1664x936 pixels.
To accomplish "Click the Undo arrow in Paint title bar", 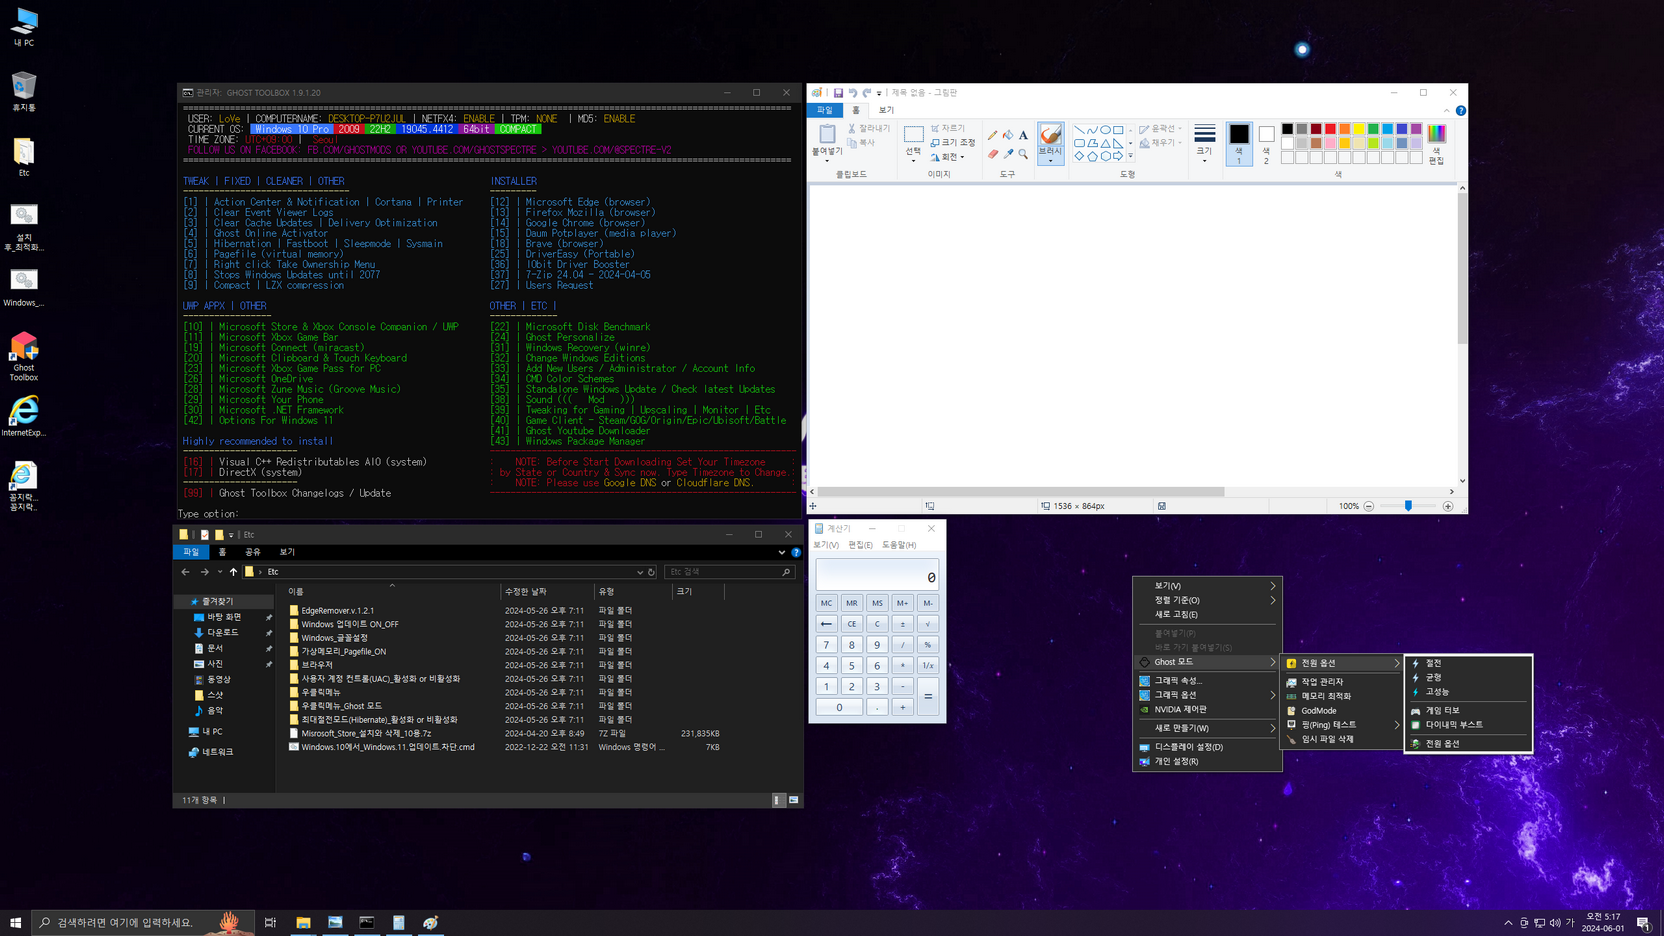I will [853, 93].
